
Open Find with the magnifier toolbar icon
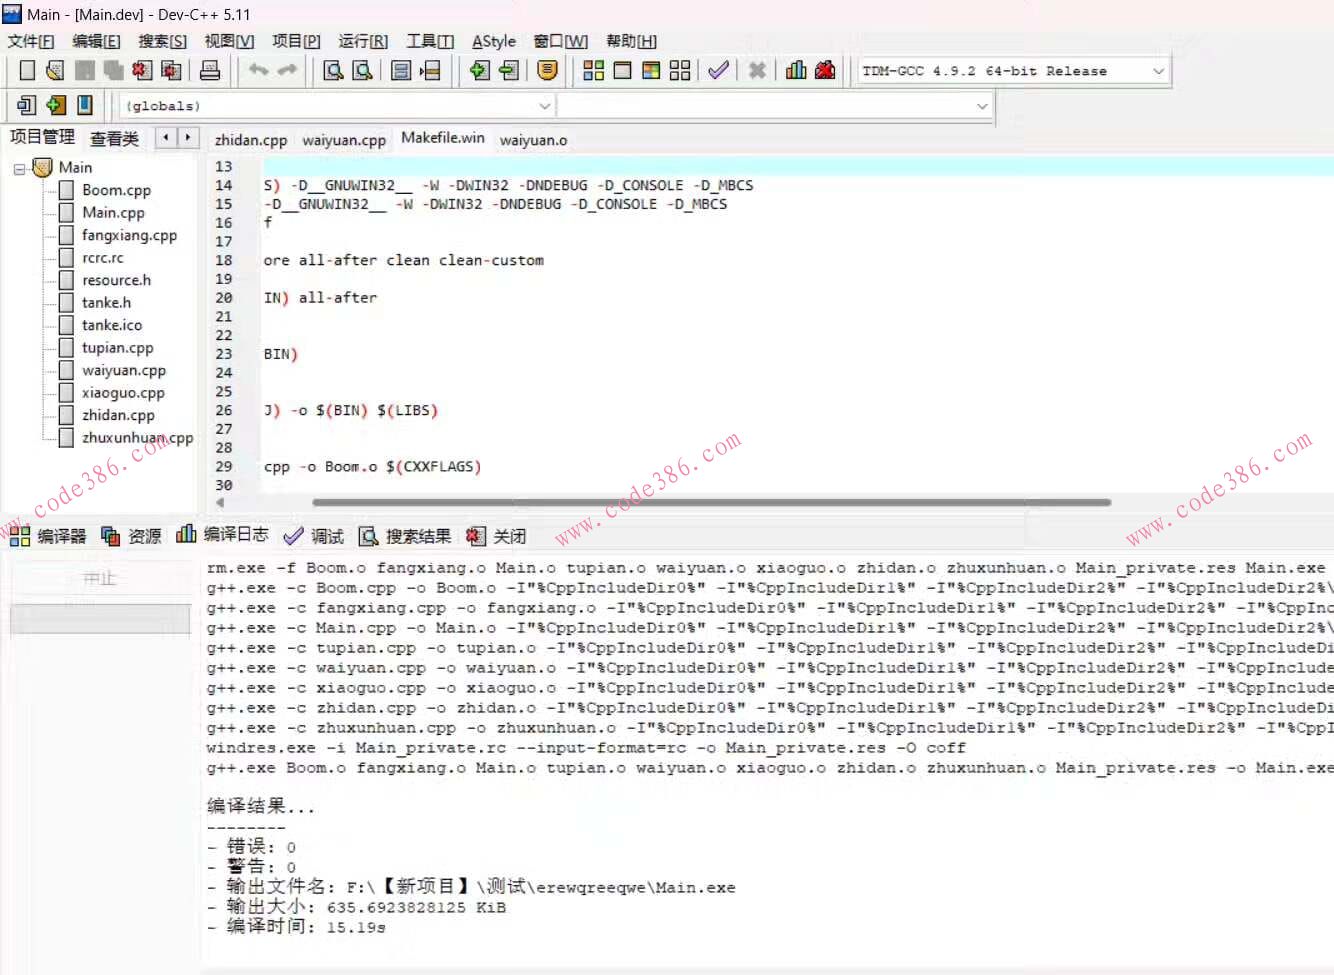(333, 70)
